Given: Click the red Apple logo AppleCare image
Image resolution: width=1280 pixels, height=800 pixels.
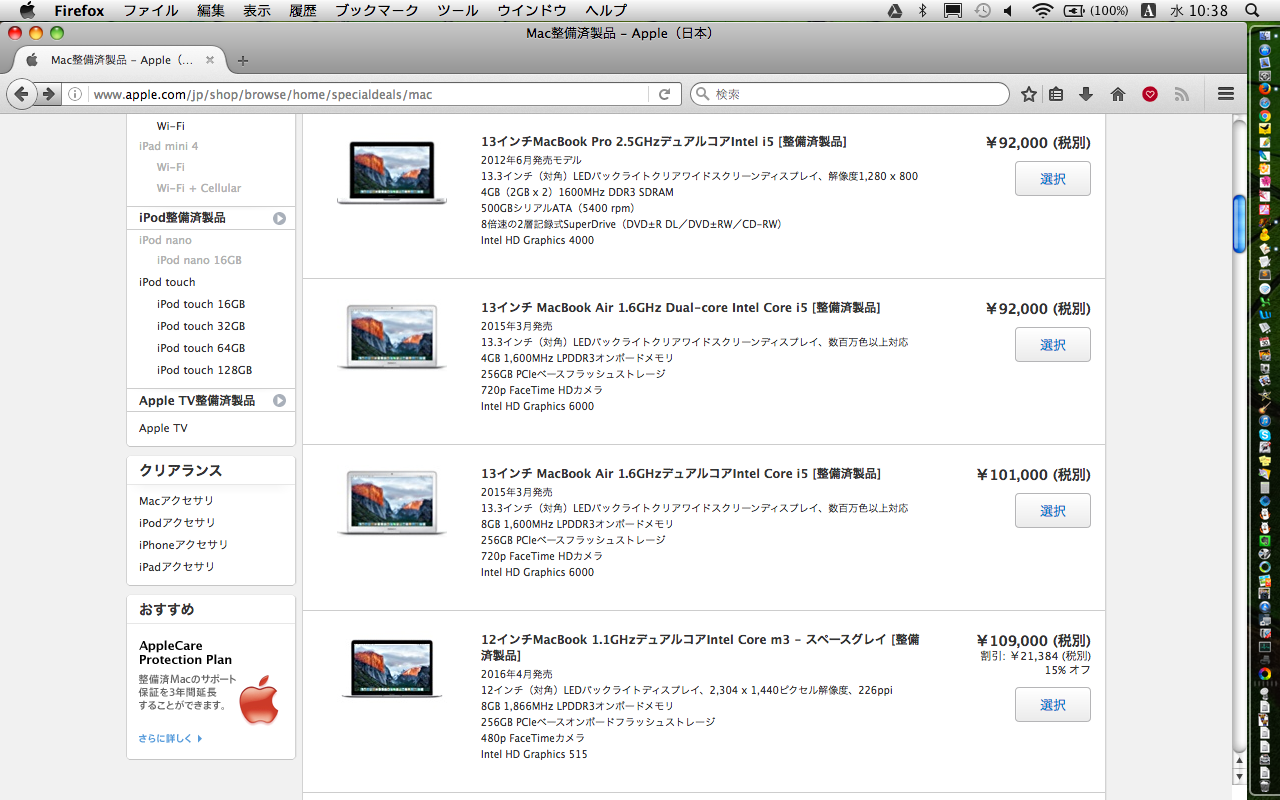Looking at the screenshot, I should click(259, 700).
